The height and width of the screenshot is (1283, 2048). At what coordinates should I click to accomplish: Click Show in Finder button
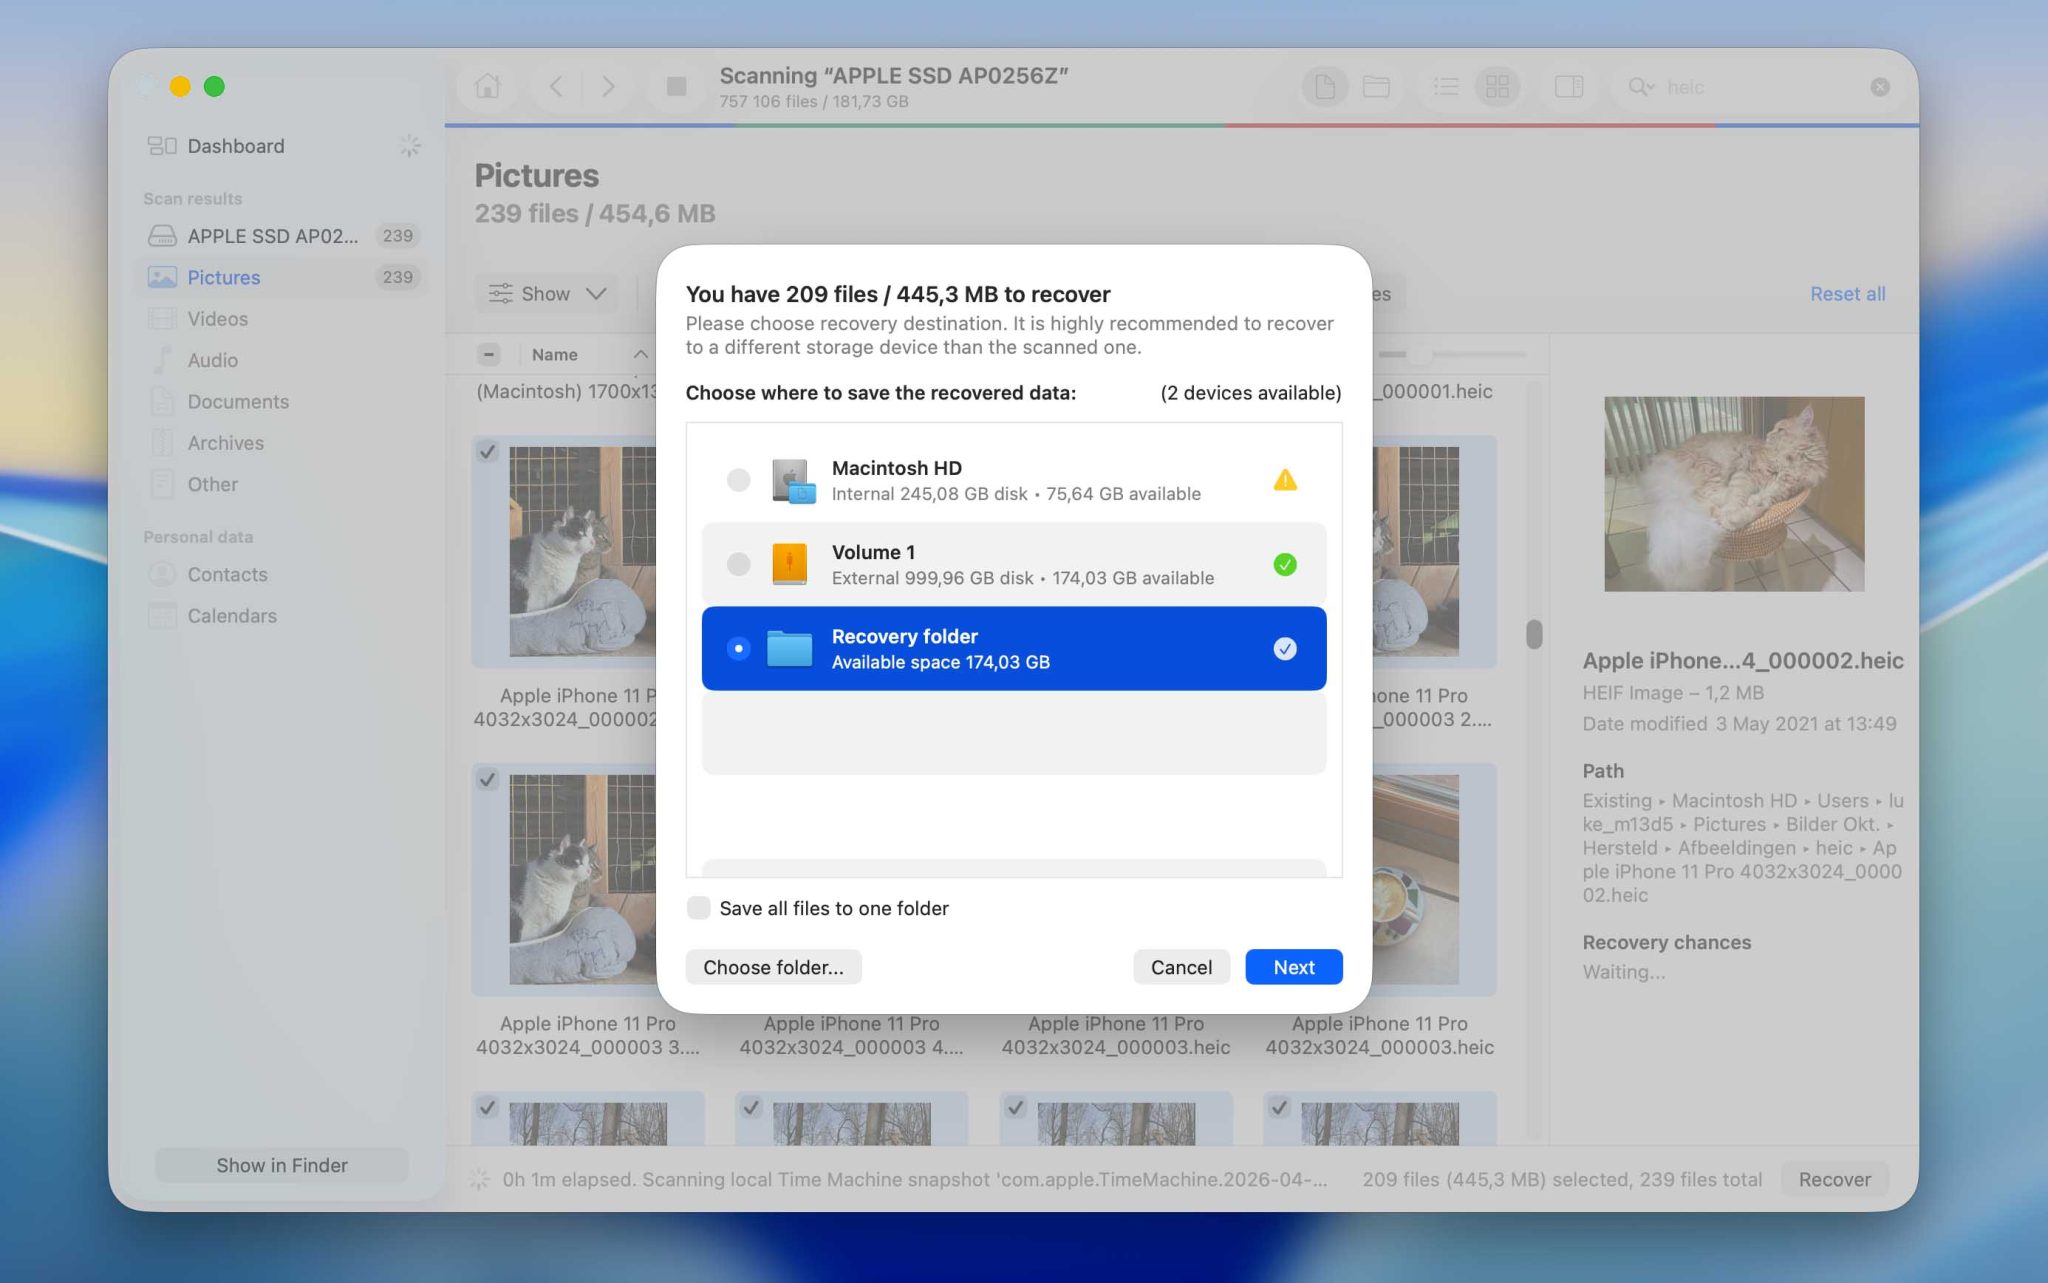281,1165
